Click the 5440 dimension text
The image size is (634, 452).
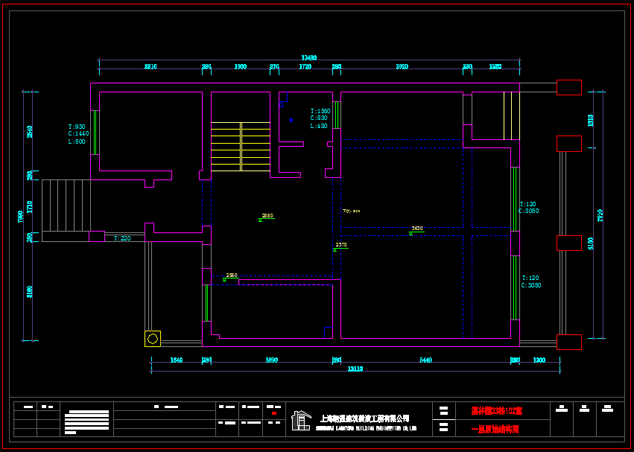point(426,360)
